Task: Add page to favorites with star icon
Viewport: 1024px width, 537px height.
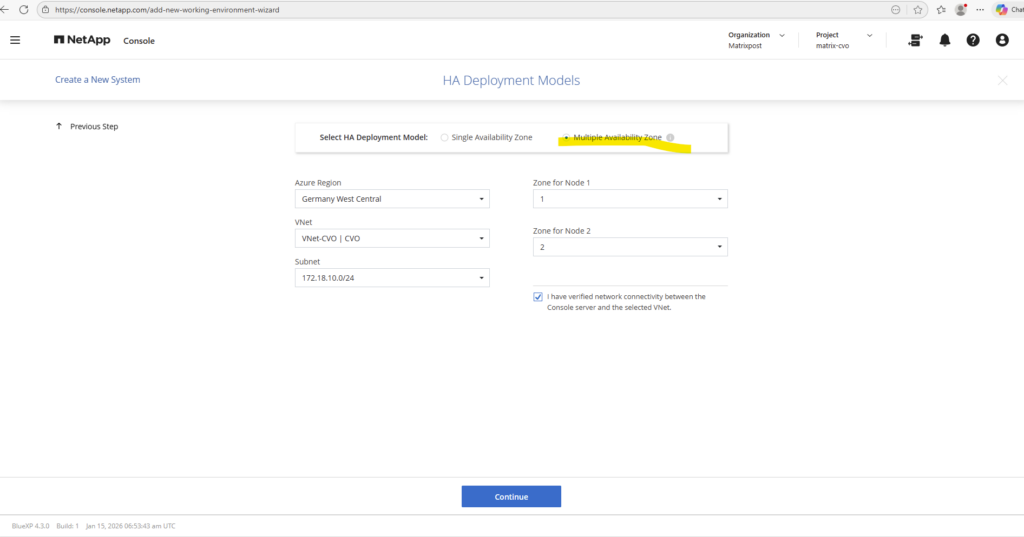Action: tap(917, 9)
